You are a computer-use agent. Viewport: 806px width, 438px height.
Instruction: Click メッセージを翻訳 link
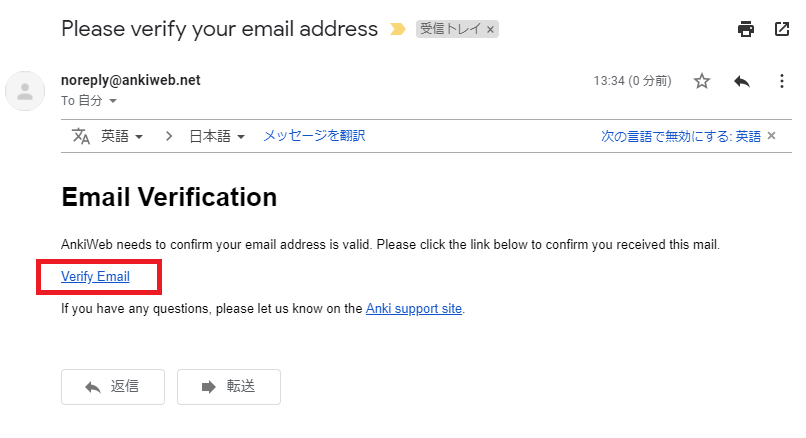[x=314, y=136]
